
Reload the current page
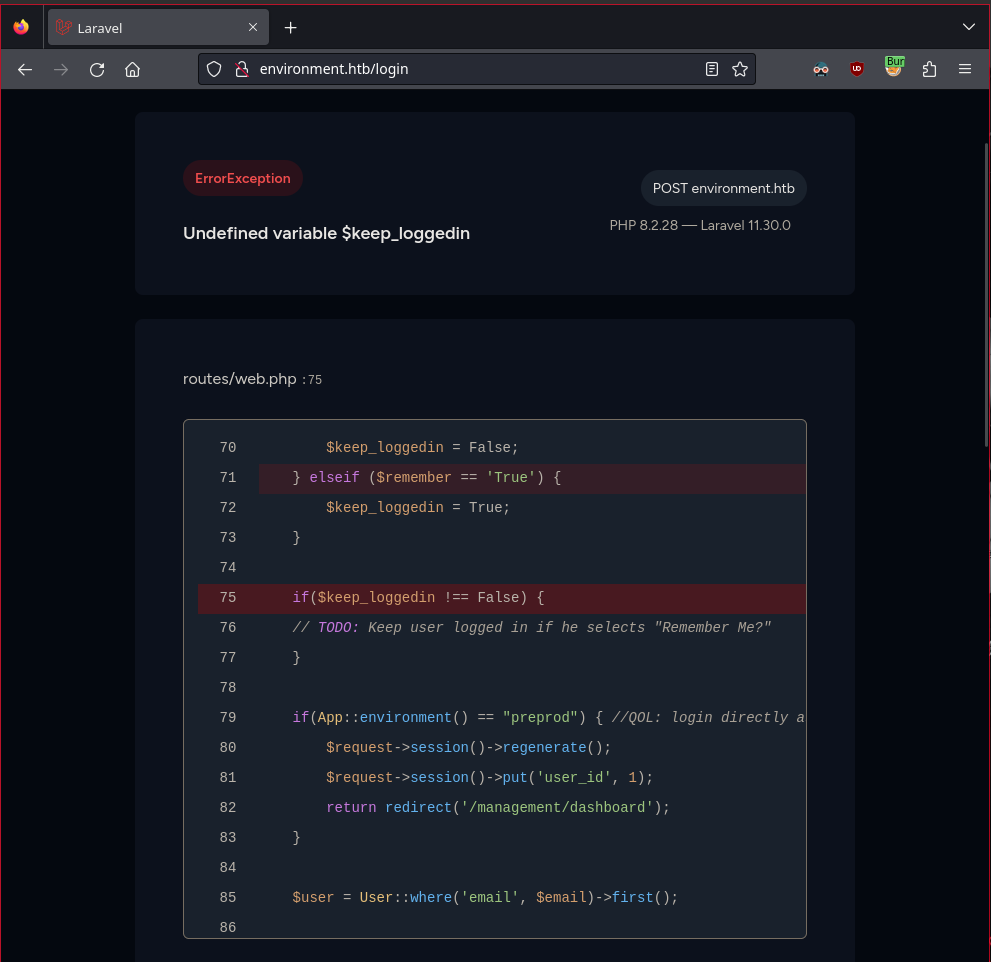click(97, 70)
